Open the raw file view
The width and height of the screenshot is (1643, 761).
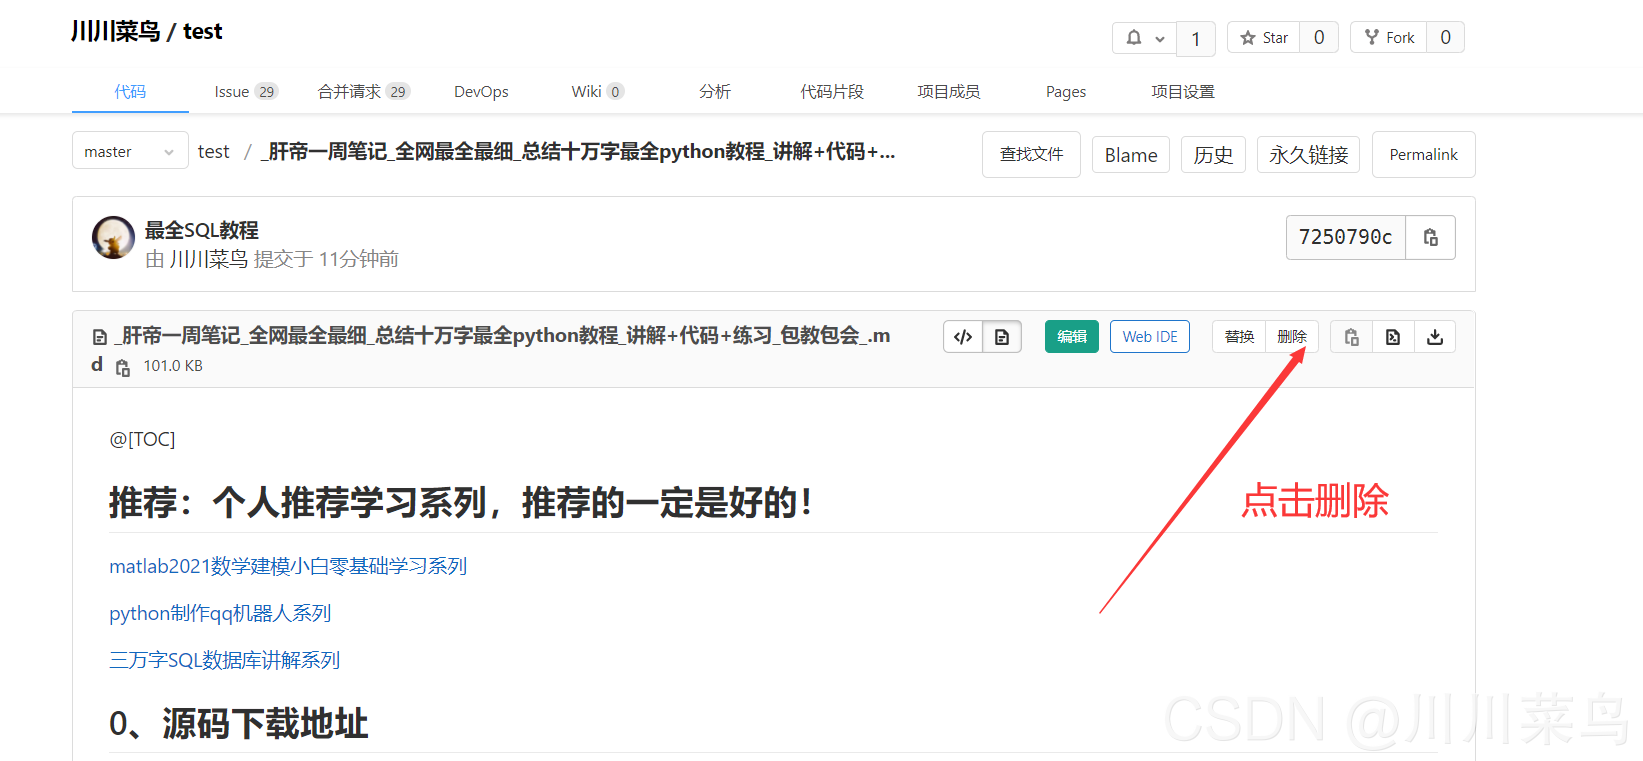(x=1393, y=337)
